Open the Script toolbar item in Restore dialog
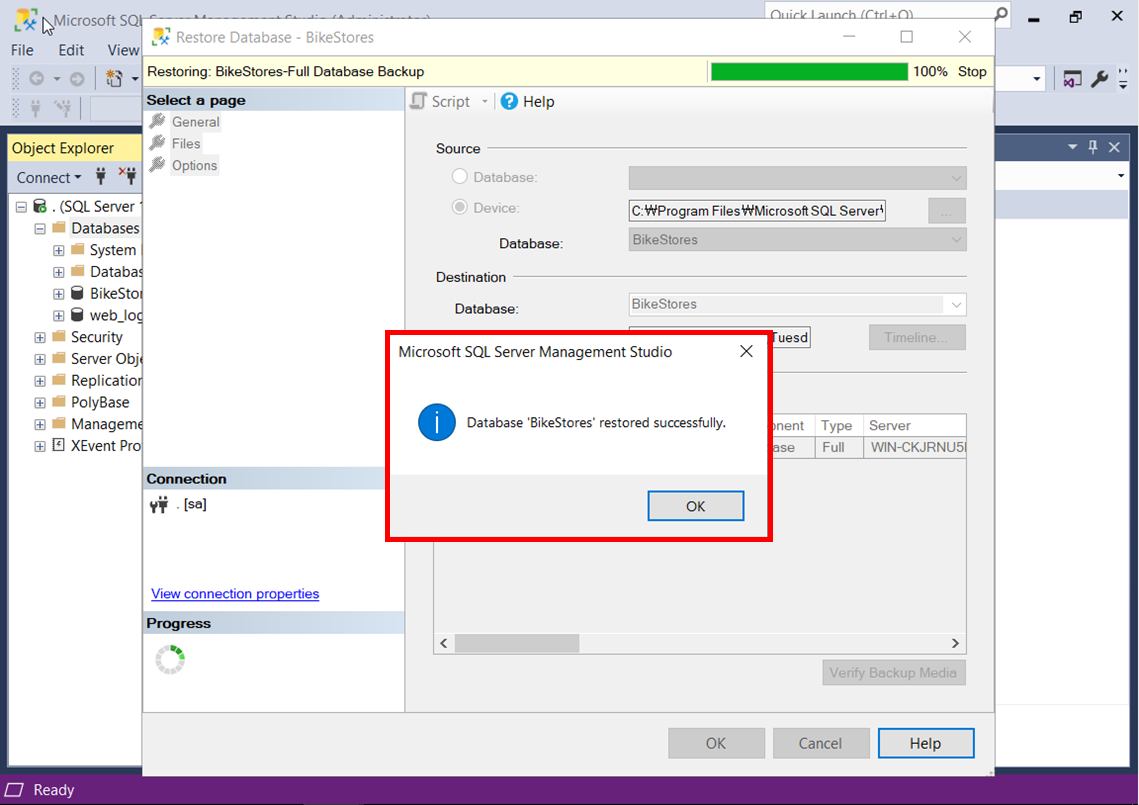1139x805 pixels. 442,102
